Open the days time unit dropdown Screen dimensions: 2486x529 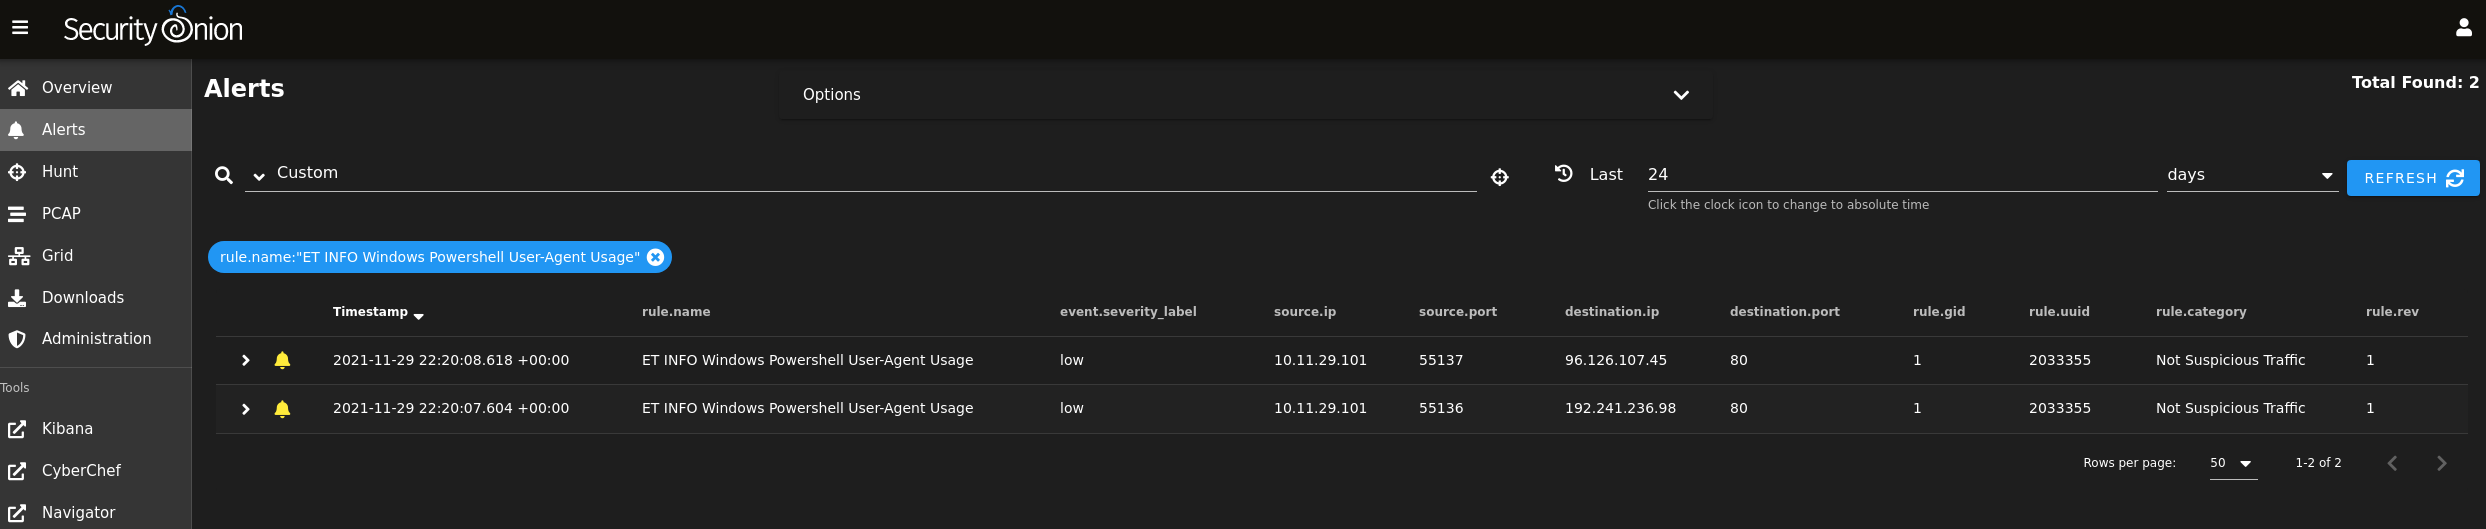pos(2251,175)
